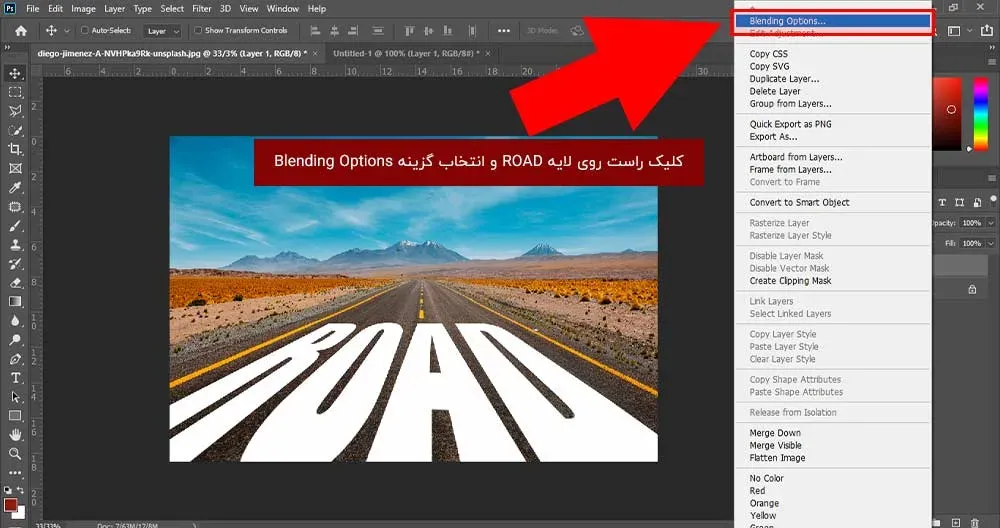Click the layer lock icon
The width and height of the screenshot is (1000, 528).
click(x=972, y=290)
